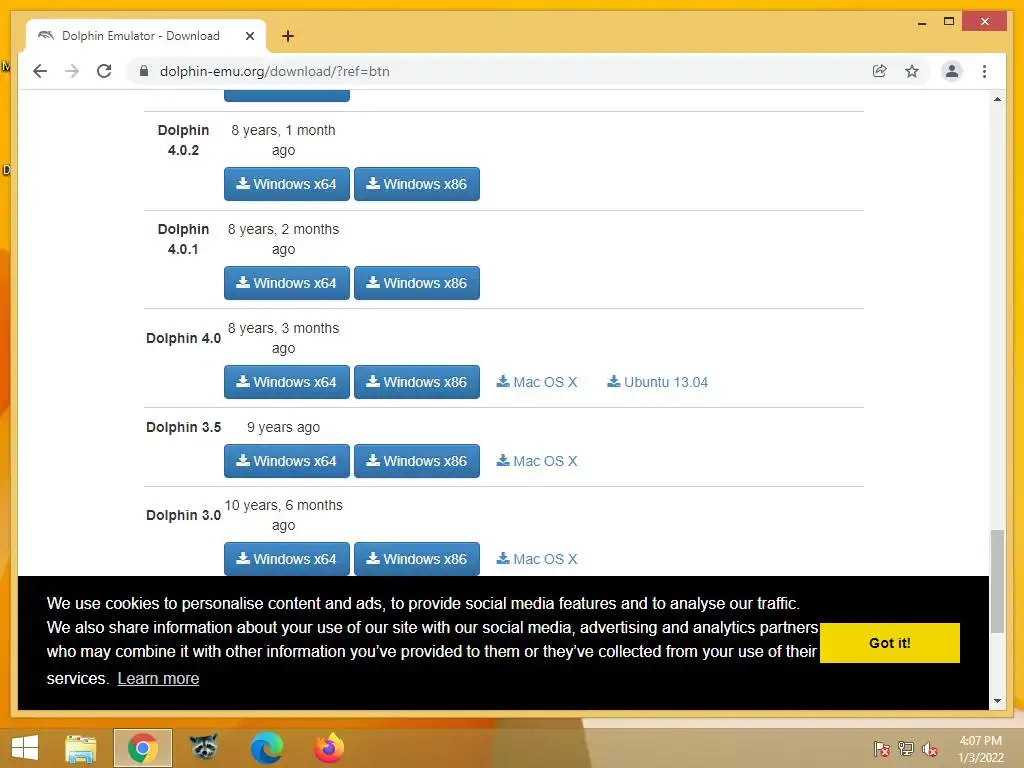The width and height of the screenshot is (1024, 768).
Task: Select the 'Dolphin 4.0' version label
Action: pos(184,338)
